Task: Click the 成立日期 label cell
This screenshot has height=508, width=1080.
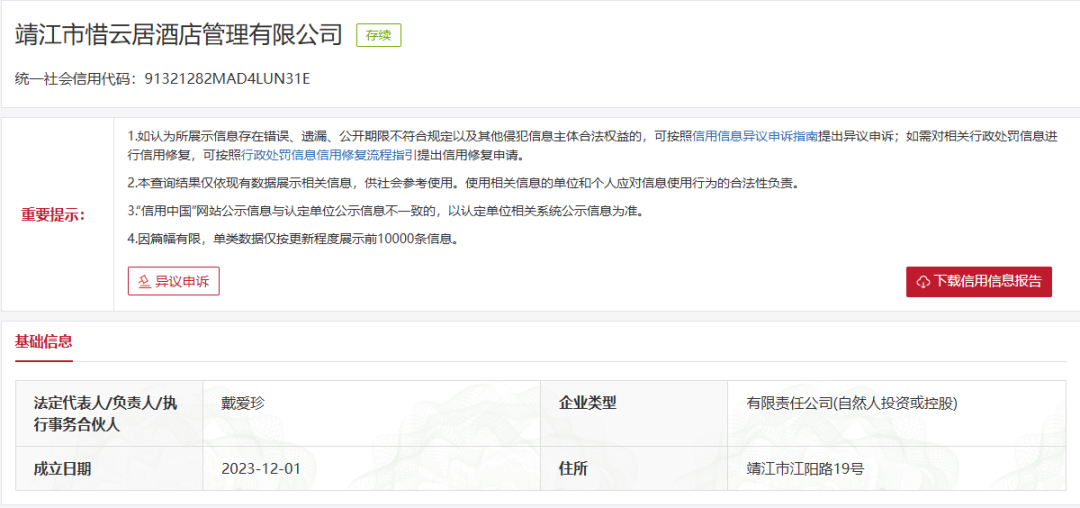Action: point(110,469)
